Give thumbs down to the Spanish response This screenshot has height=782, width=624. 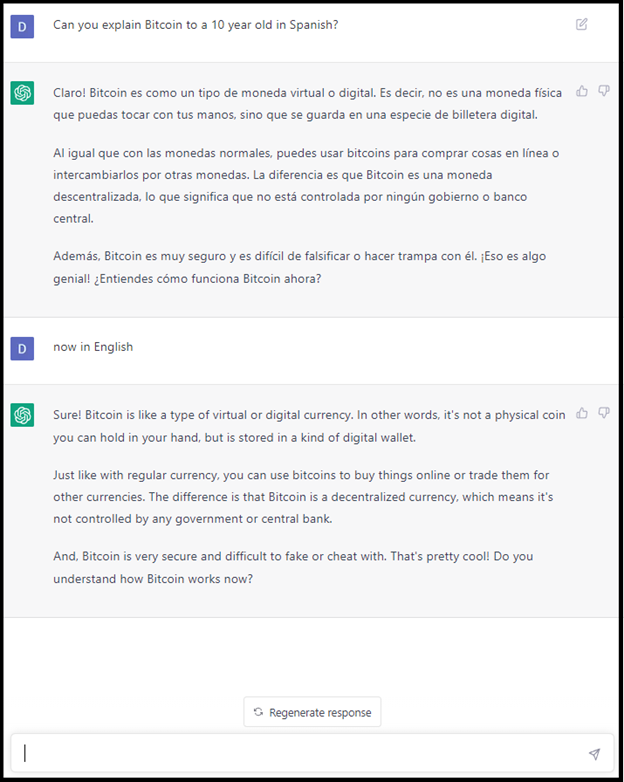click(604, 91)
